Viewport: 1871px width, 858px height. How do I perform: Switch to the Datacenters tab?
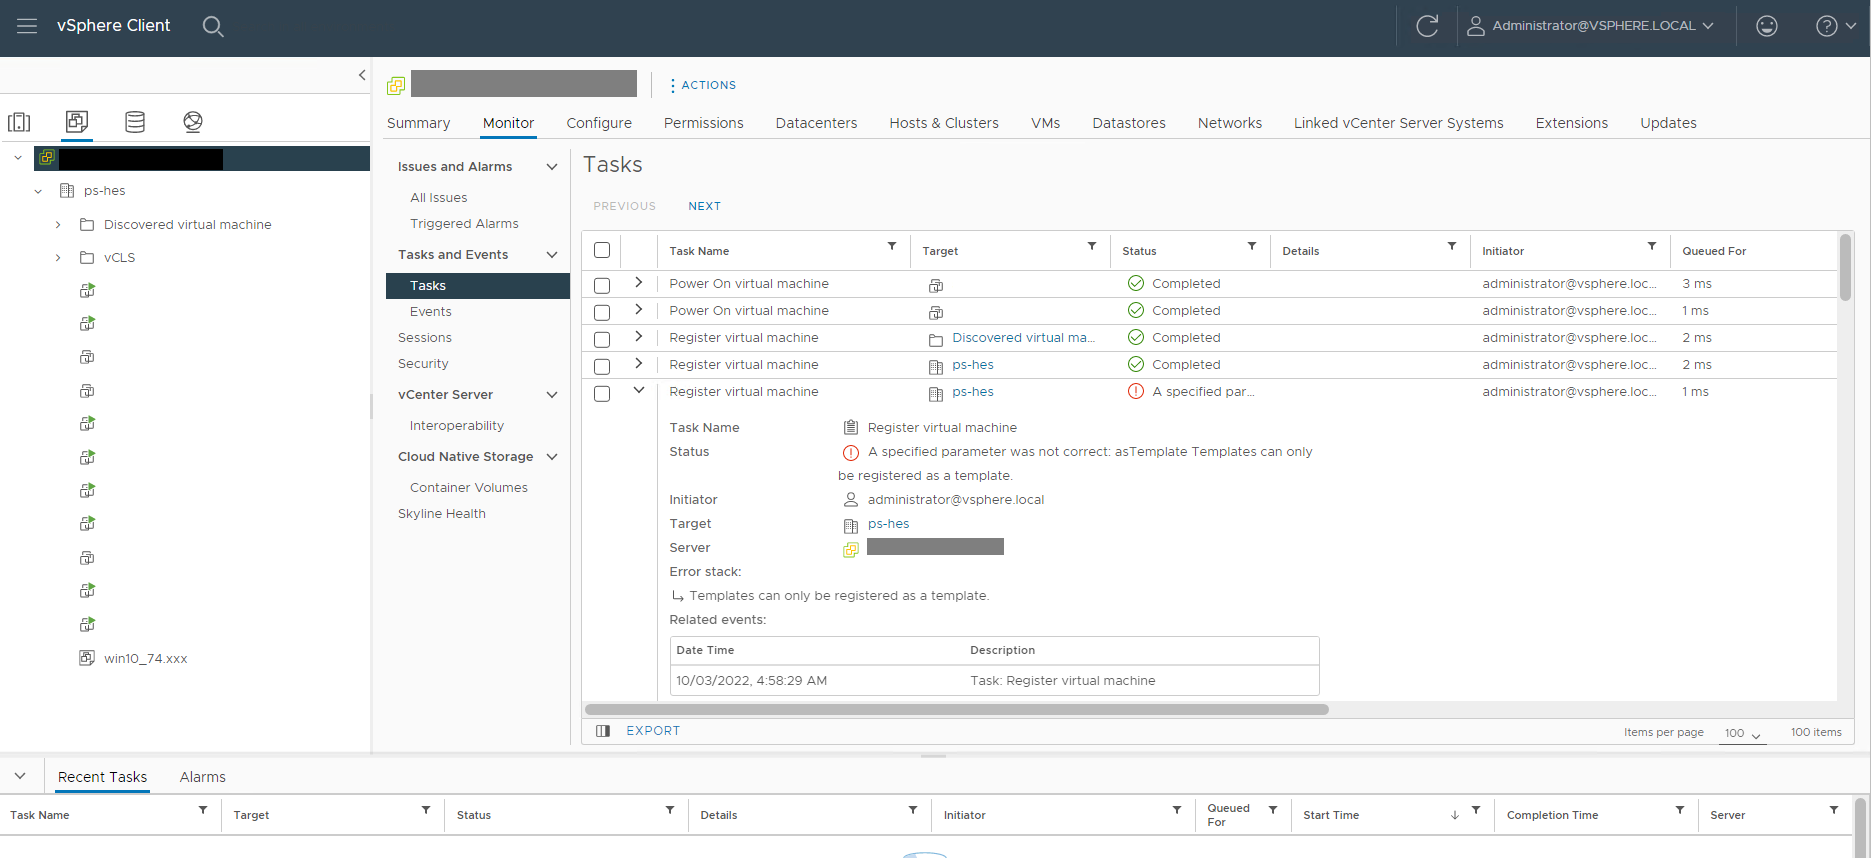(x=816, y=123)
